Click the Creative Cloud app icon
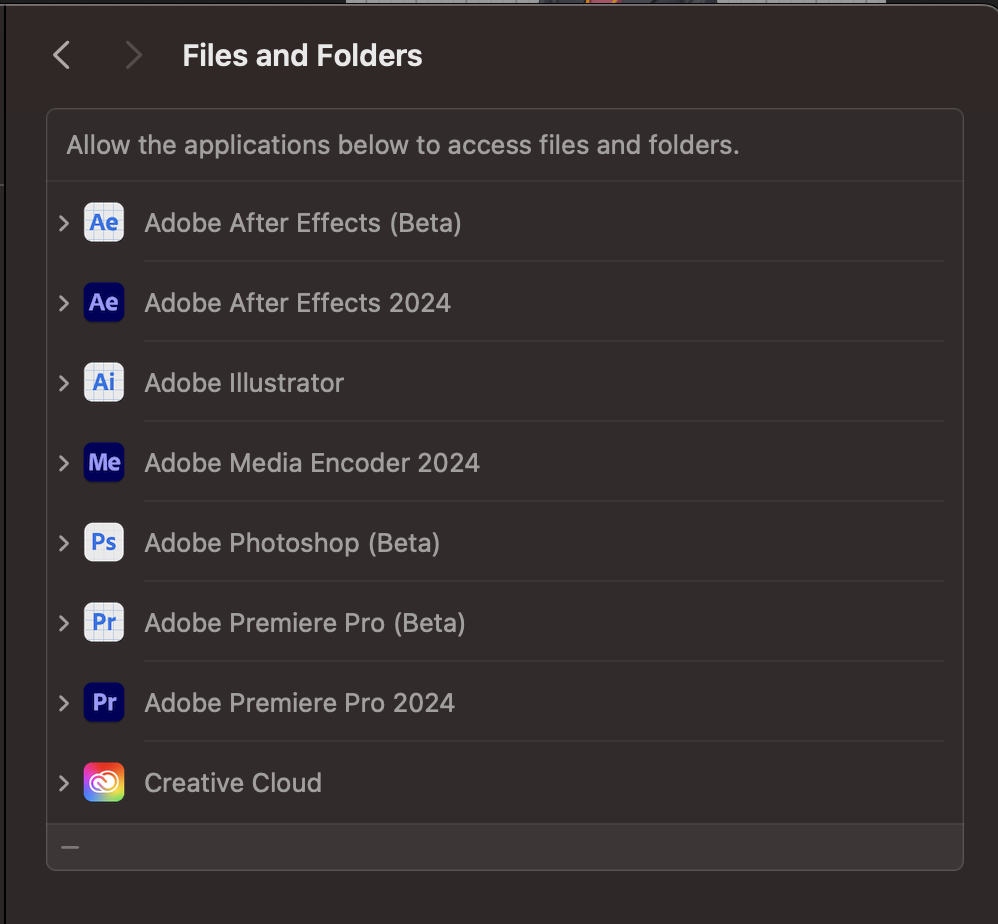Screen dimensions: 998x924 [103, 782]
